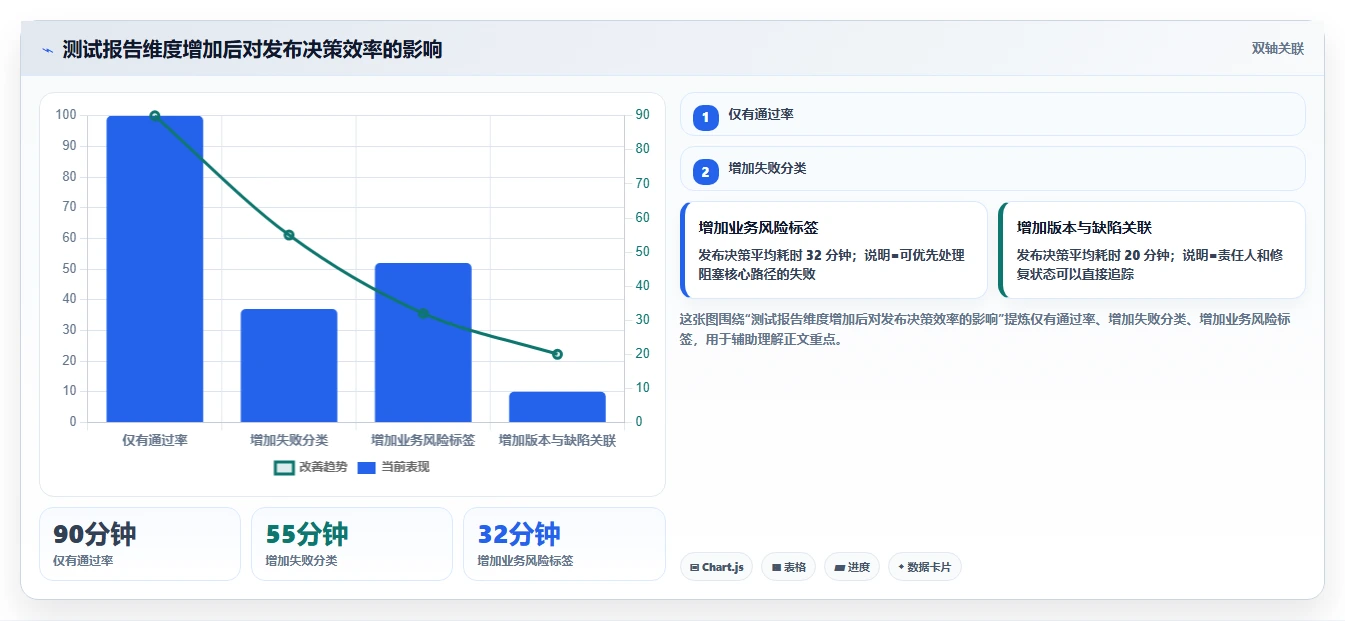
Task: Click left axis value 50
Action: (x=69, y=268)
